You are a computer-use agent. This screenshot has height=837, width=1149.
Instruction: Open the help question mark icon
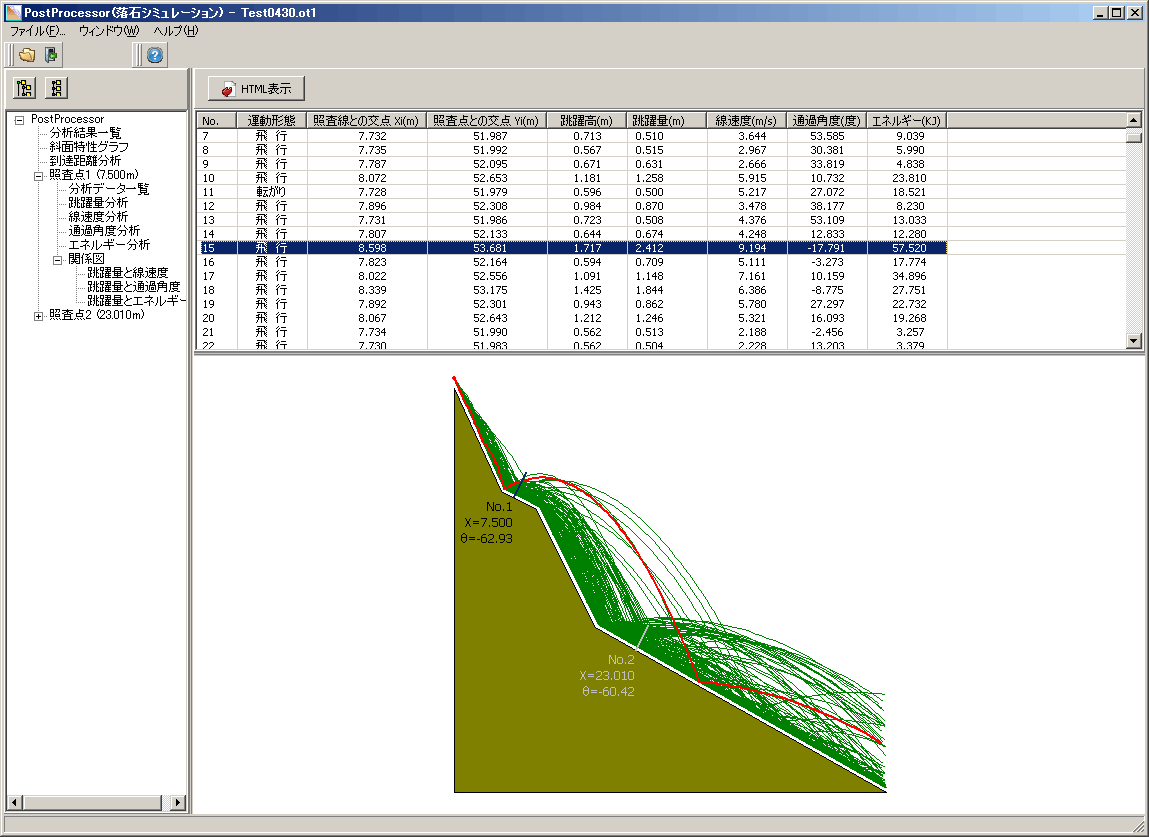tap(155, 55)
